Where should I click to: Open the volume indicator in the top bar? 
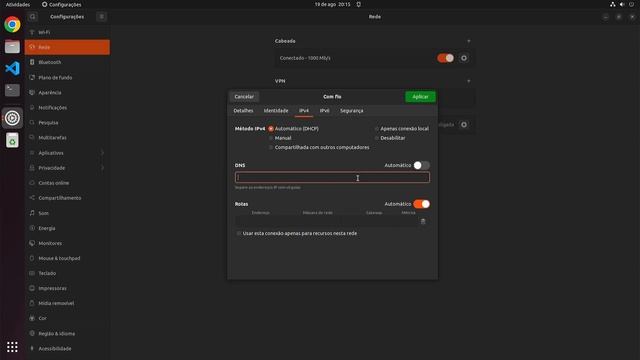tap(622, 4)
